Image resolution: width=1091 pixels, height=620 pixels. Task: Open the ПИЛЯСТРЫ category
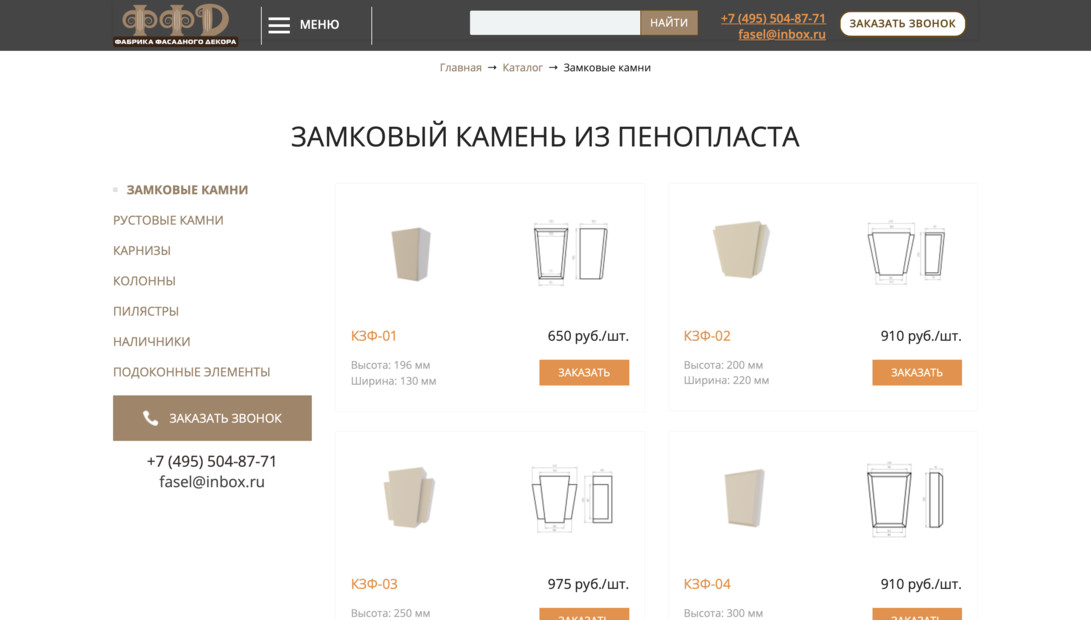point(146,311)
